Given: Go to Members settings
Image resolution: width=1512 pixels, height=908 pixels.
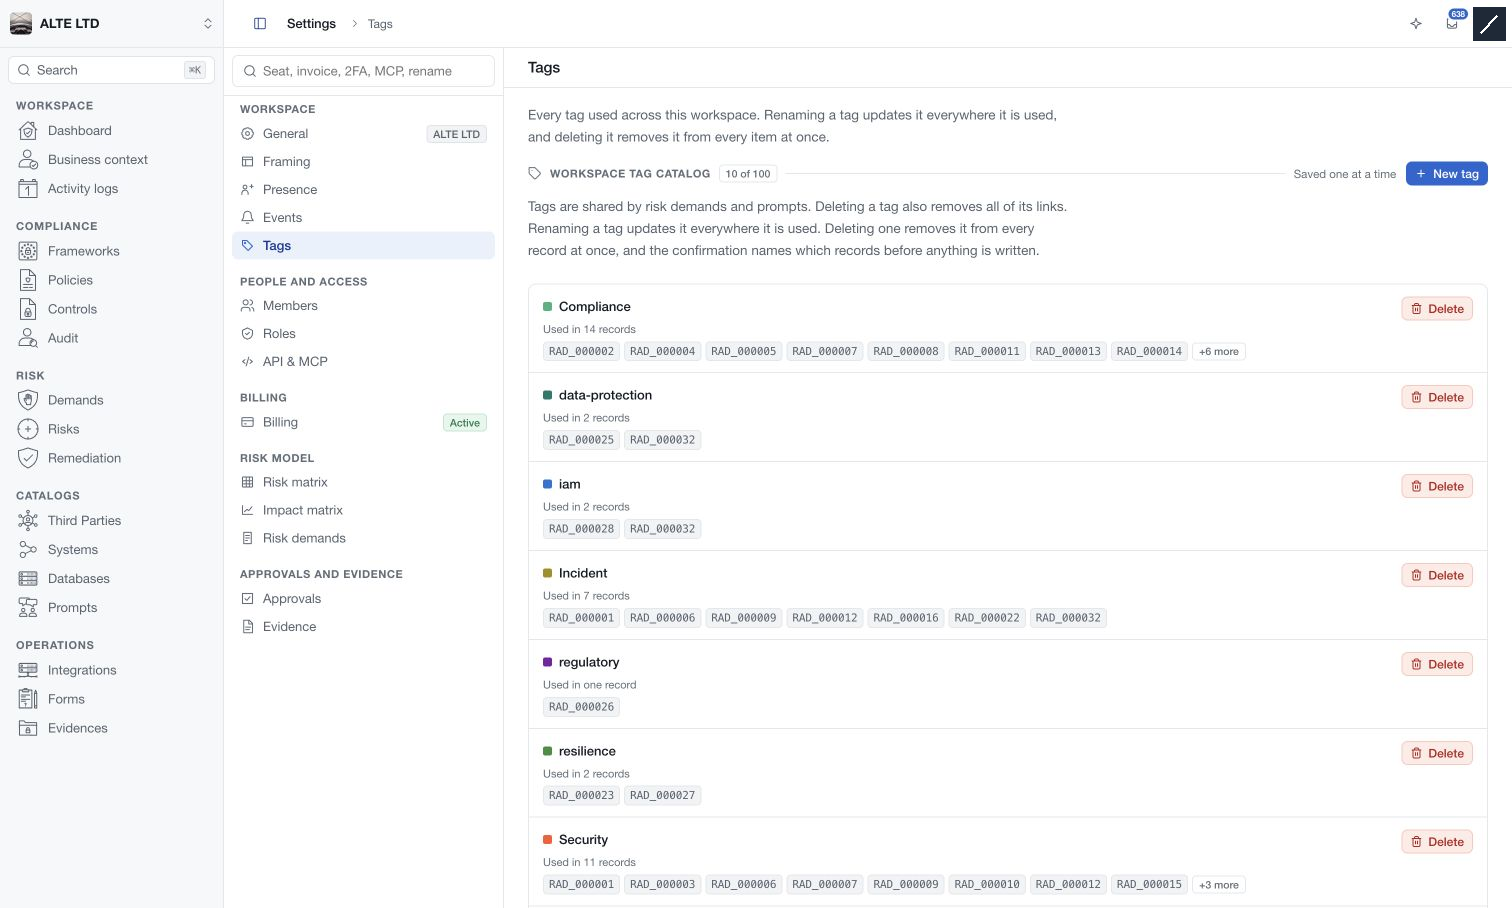Looking at the screenshot, I should point(363,306).
